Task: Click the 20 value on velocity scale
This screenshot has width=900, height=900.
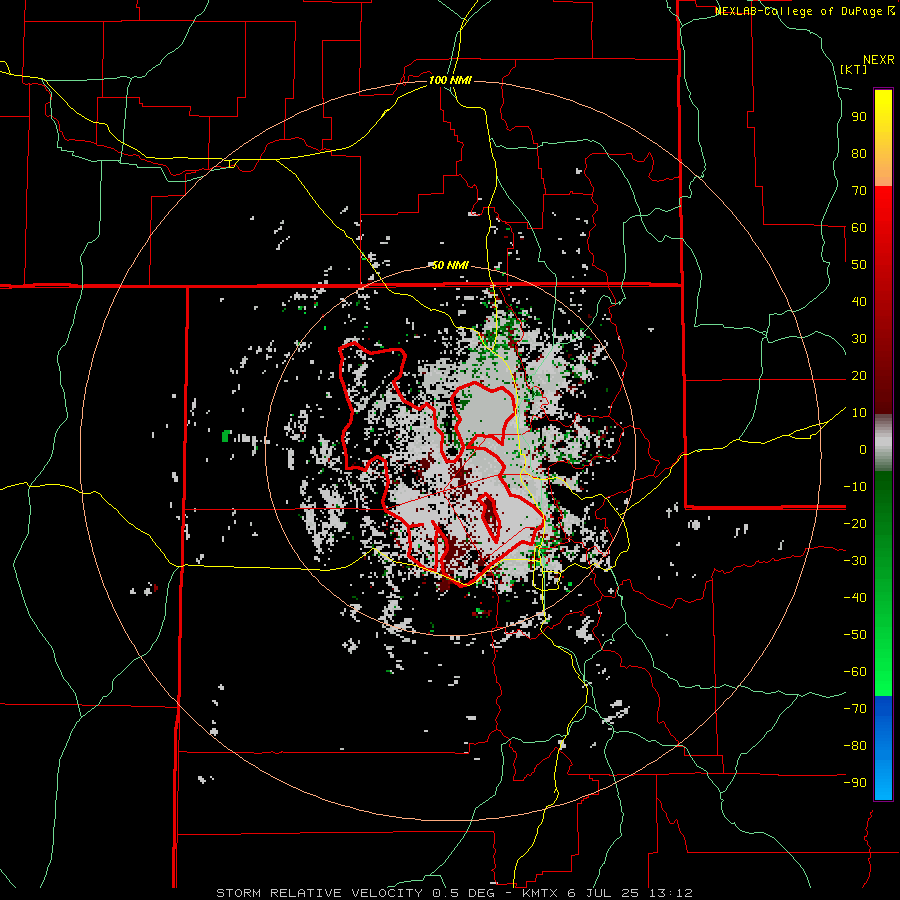Action: [859, 376]
